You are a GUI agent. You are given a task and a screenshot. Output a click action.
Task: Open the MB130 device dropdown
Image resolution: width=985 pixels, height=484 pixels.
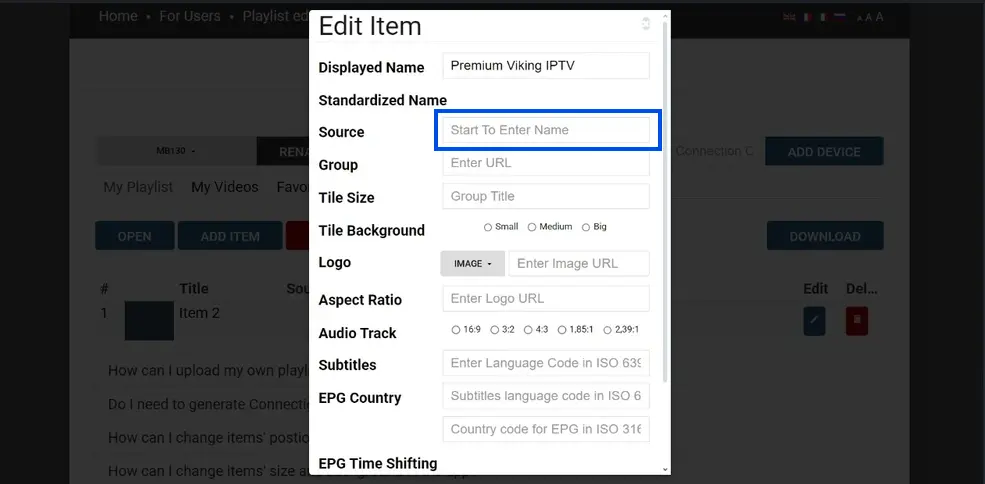175,151
